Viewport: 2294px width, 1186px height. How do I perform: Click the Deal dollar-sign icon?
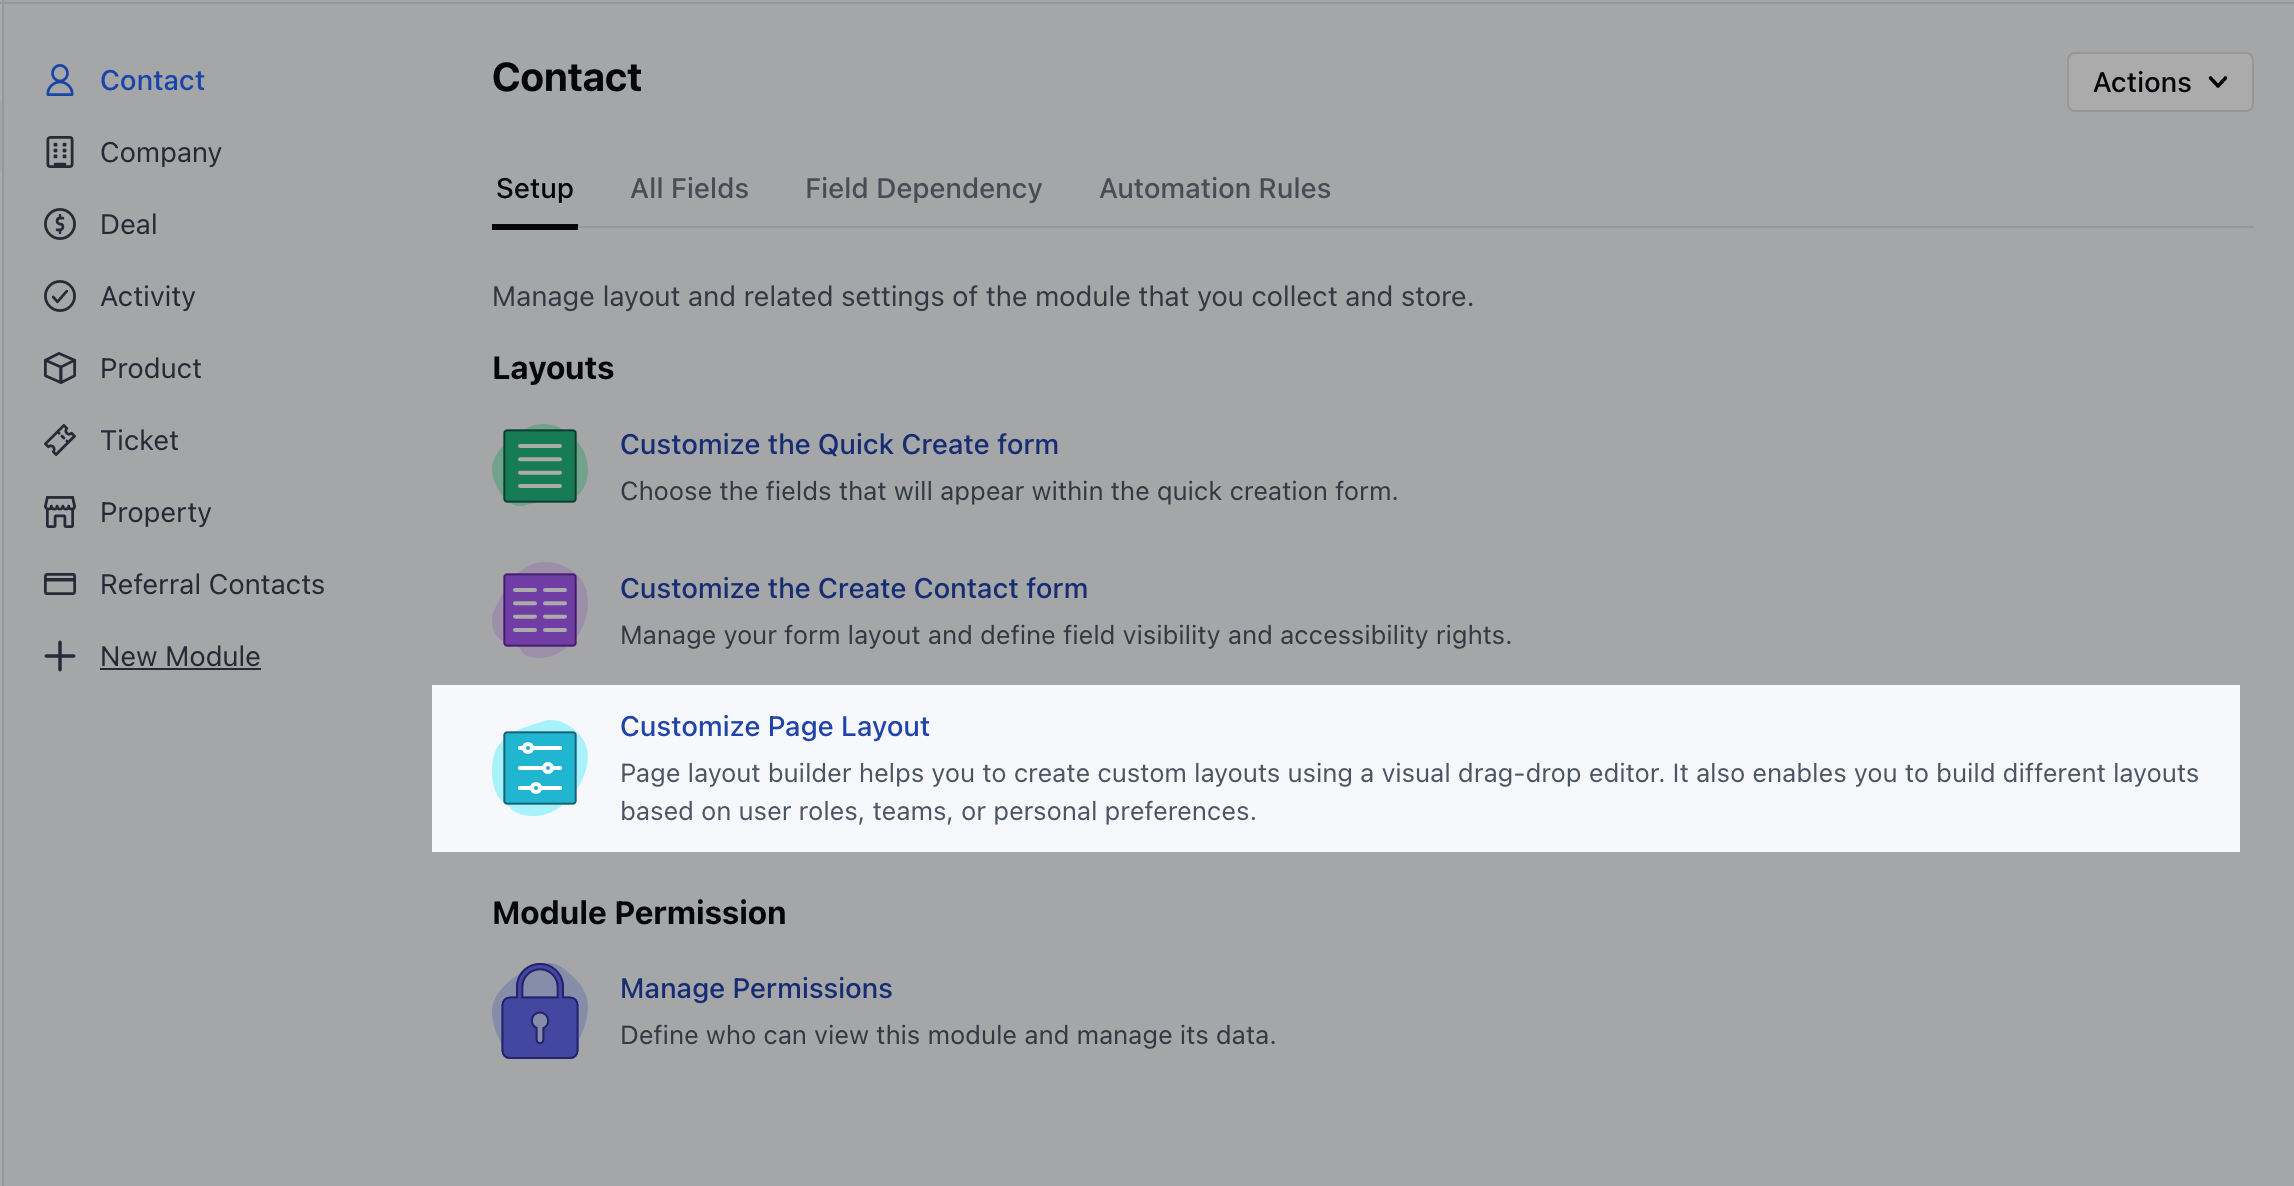60,224
